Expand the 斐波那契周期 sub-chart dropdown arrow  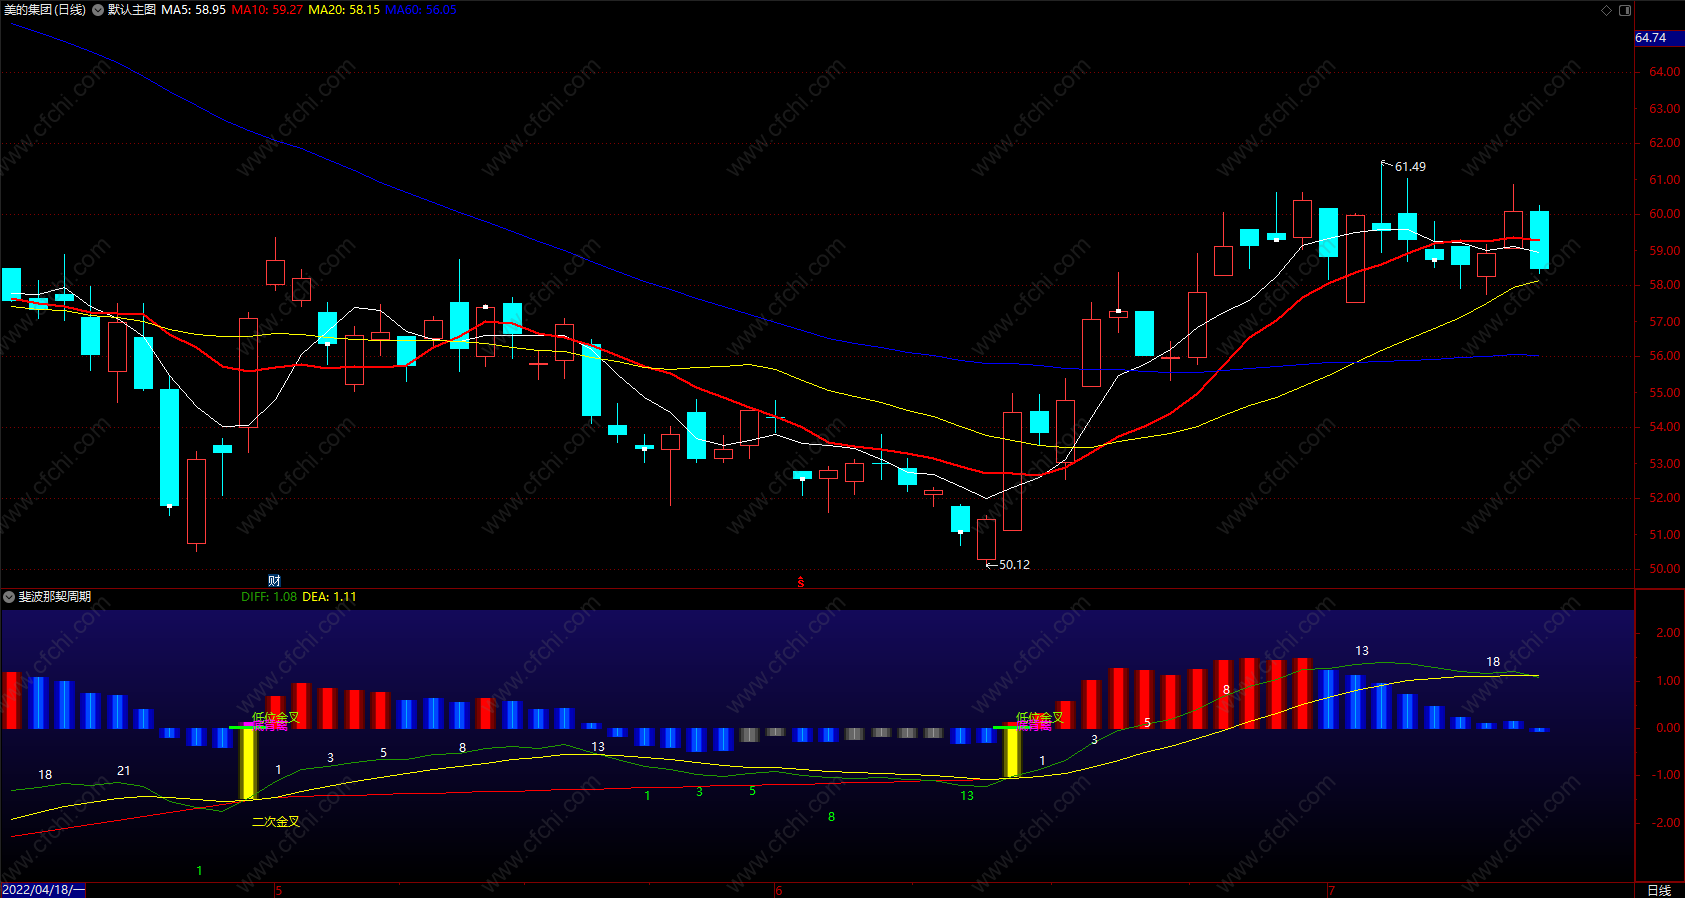pyautogui.click(x=9, y=597)
